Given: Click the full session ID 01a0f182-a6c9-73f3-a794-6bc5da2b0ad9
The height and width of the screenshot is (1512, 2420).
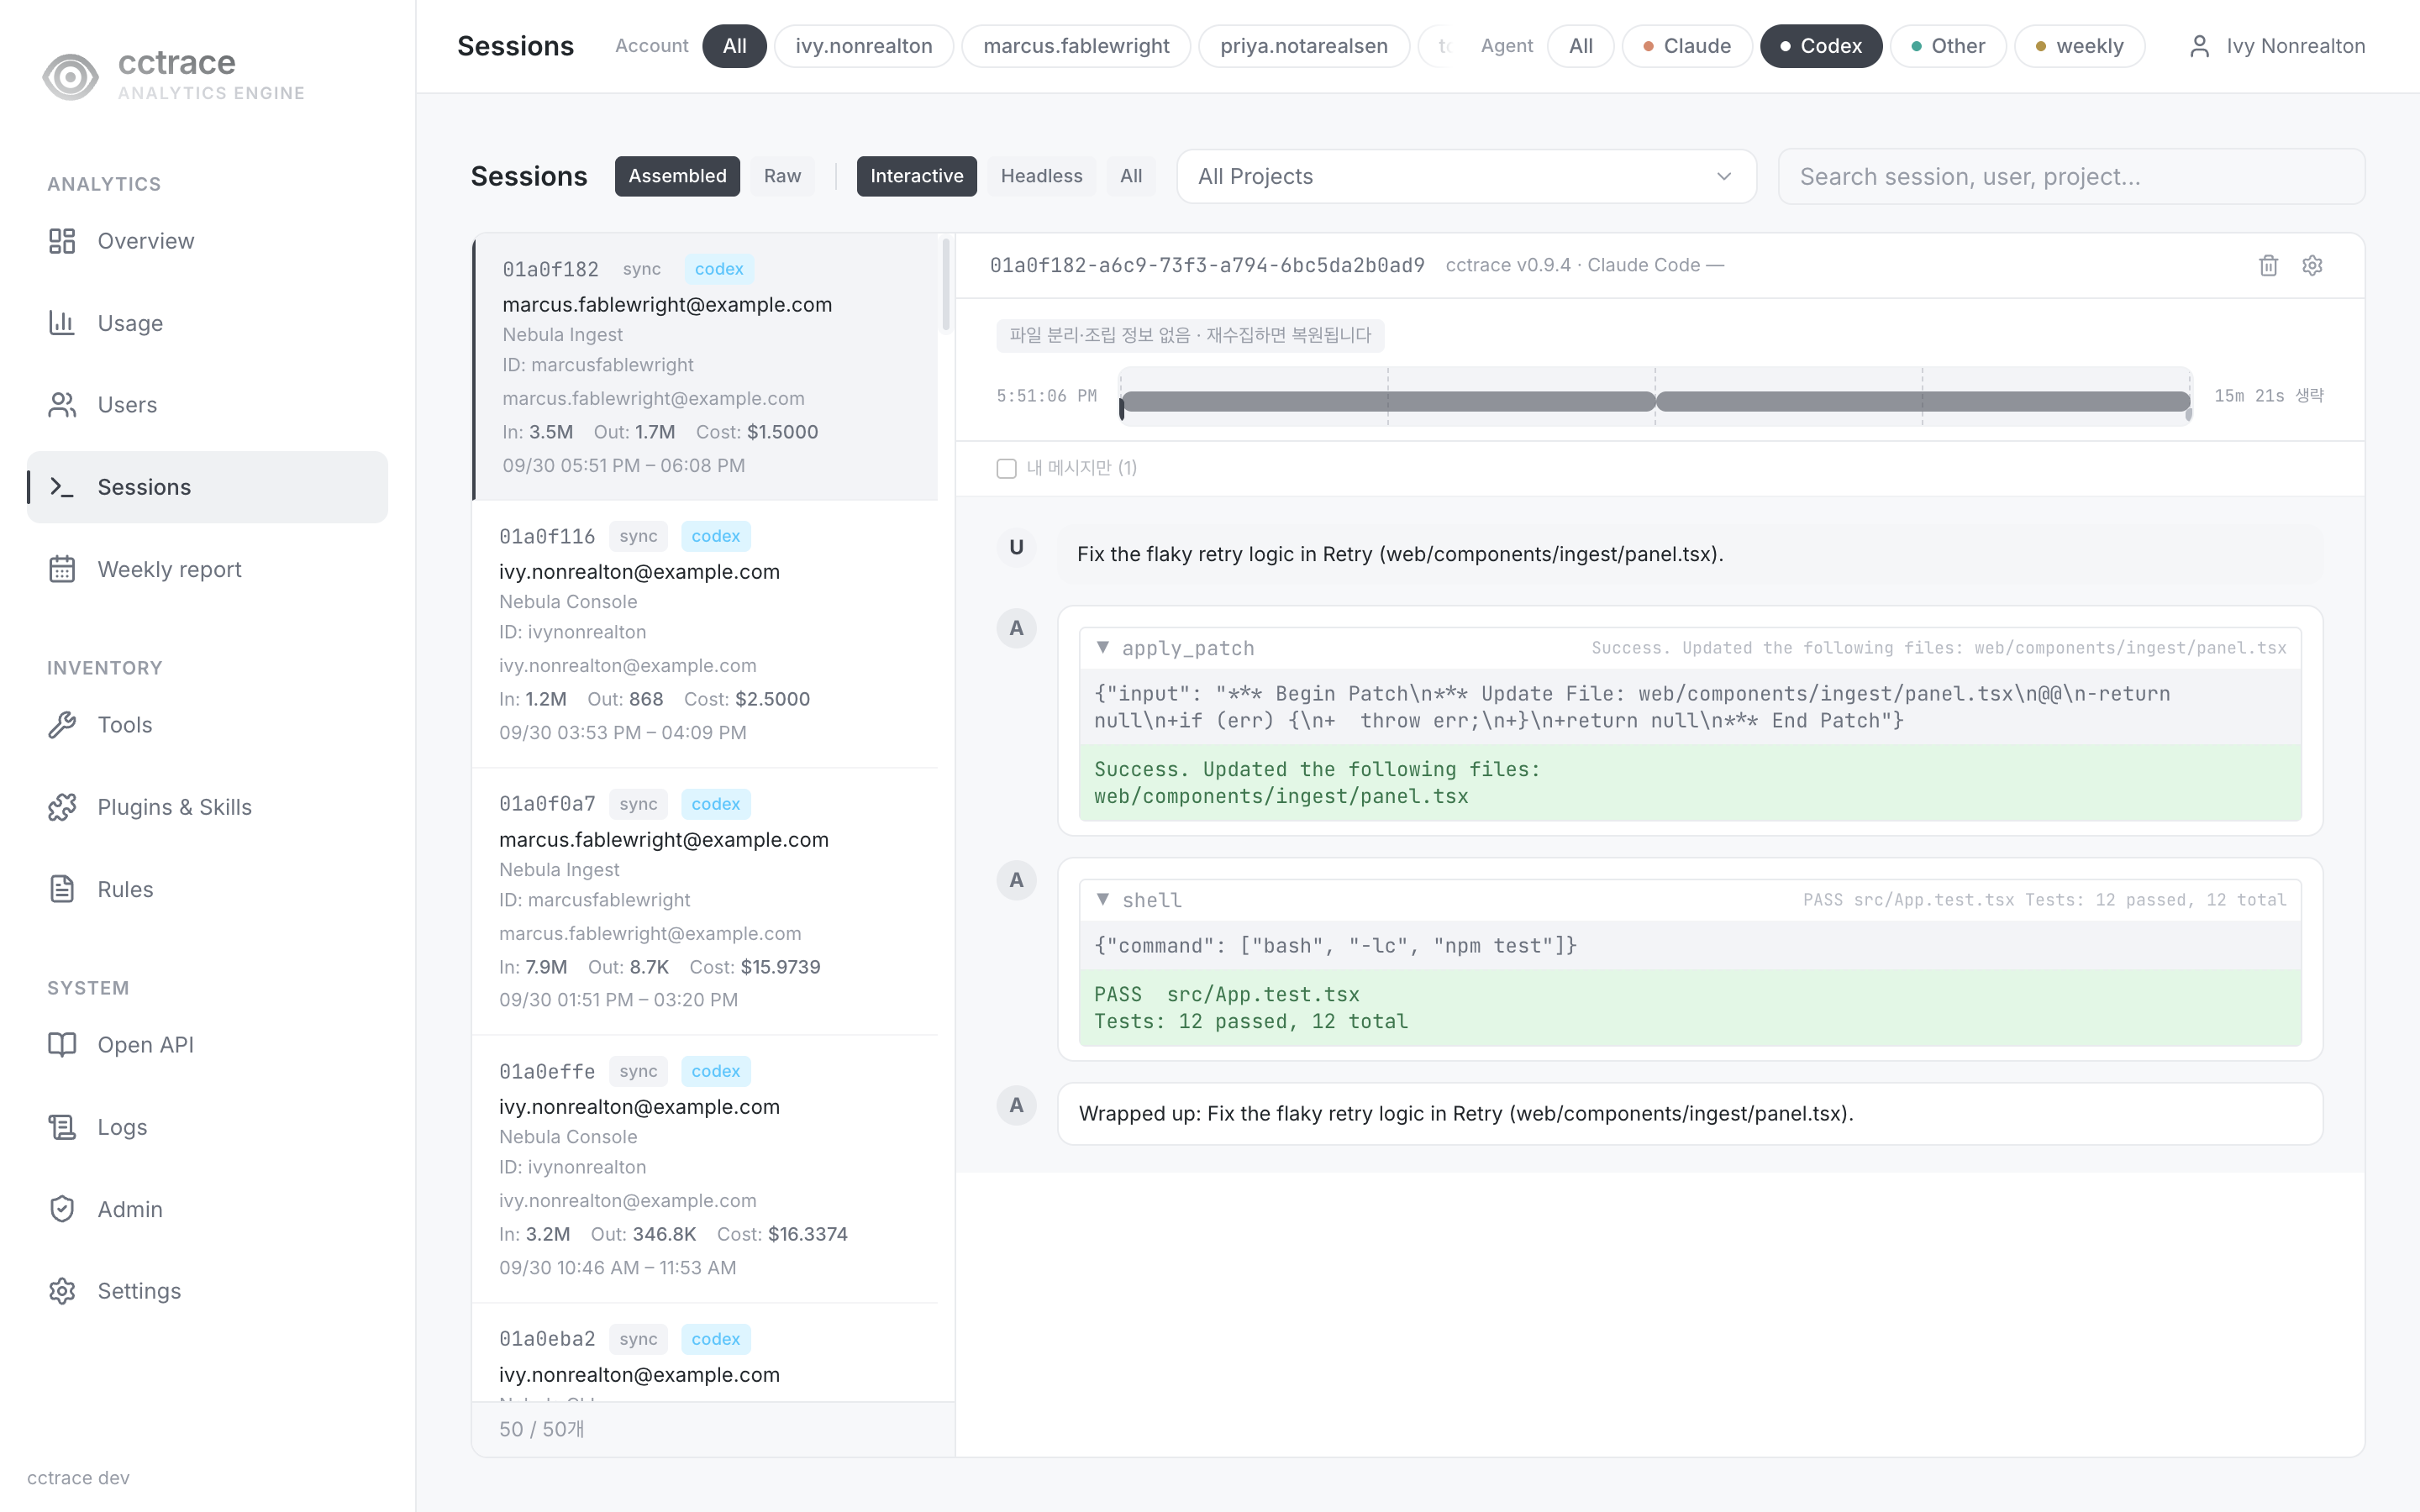Looking at the screenshot, I should tap(1207, 265).
